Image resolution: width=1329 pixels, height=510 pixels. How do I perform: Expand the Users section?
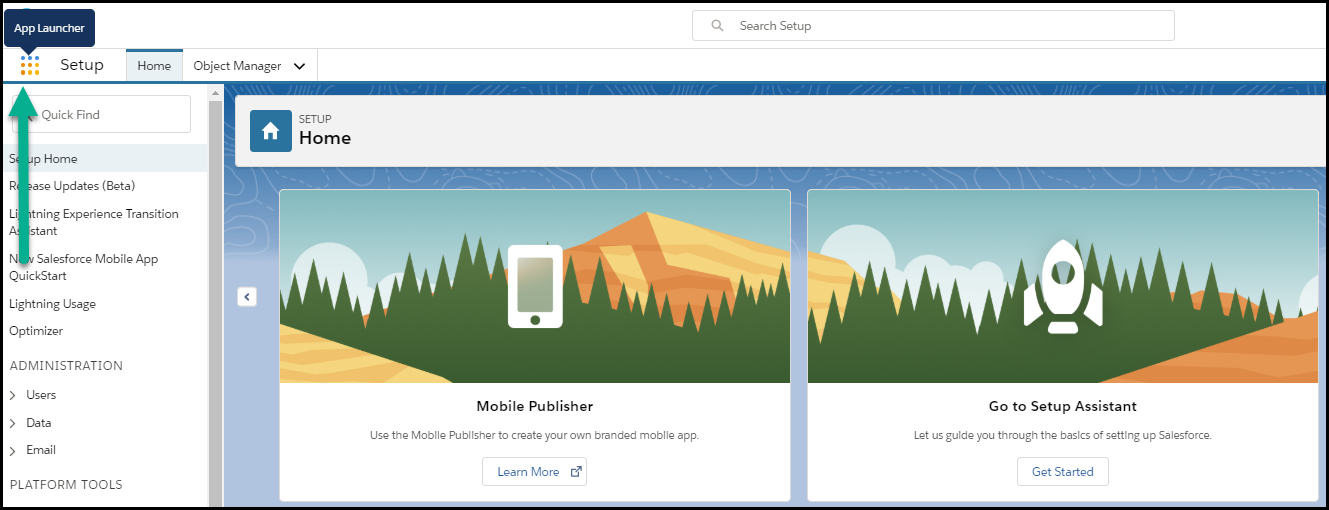point(13,395)
